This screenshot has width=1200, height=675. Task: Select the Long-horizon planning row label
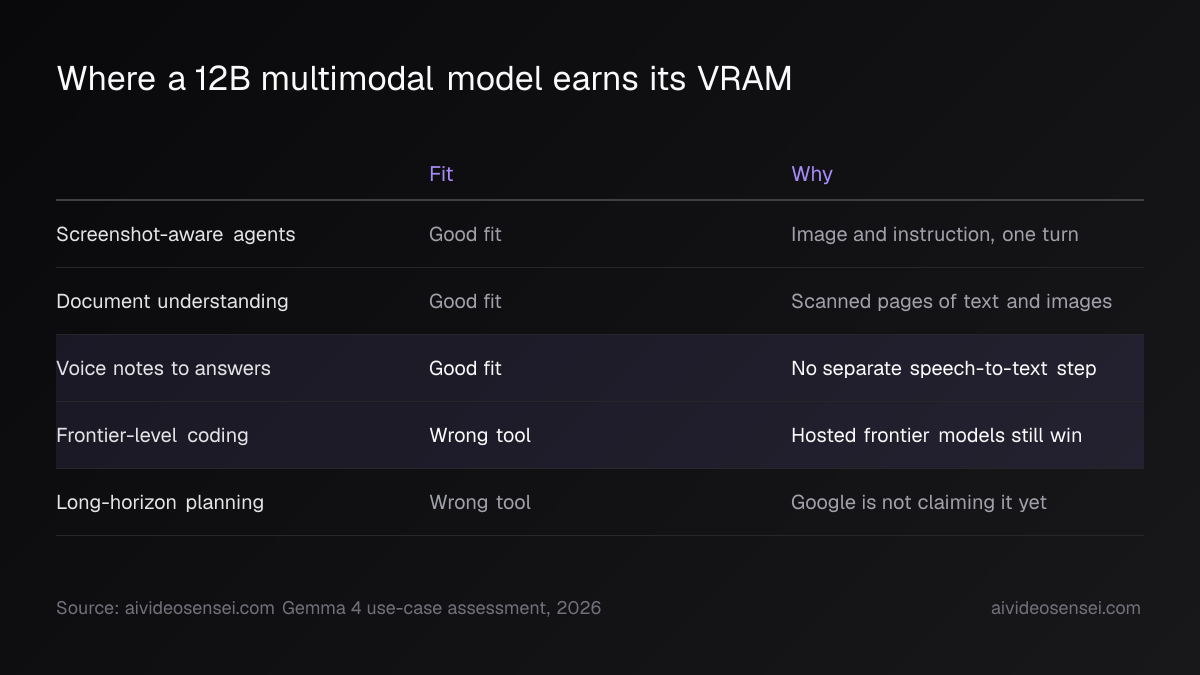[160, 502]
